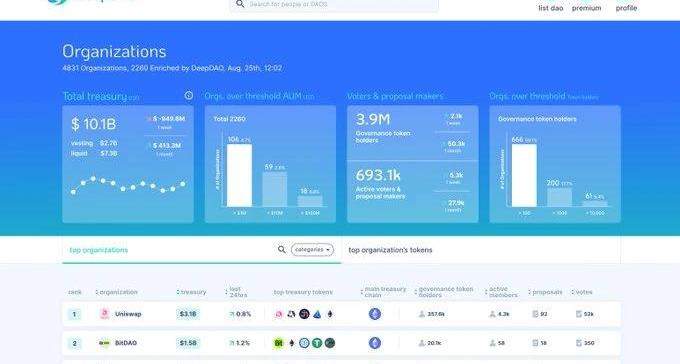
Task: Open the premium link in header
Action: [586, 8]
